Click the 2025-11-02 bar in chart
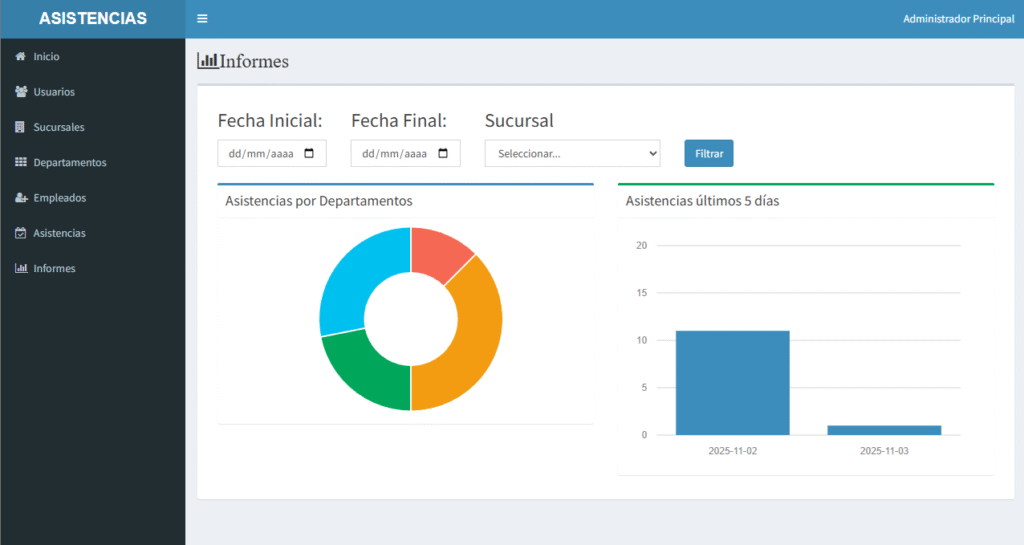1024x545 pixels. 732,383
